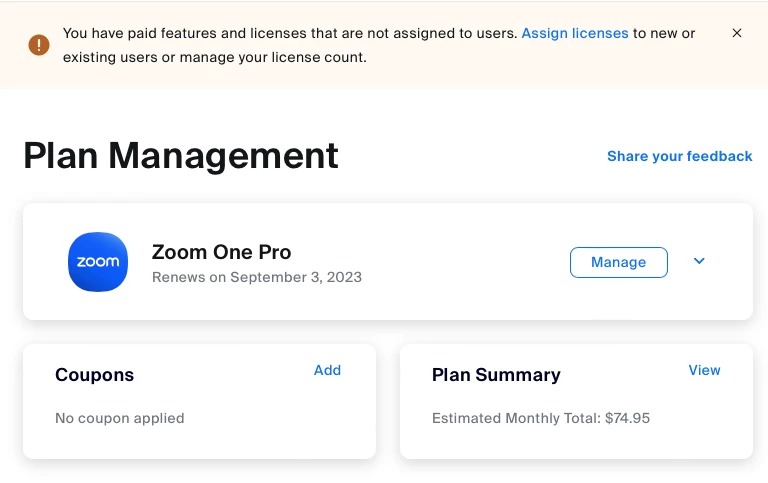Open the Assign licenses link
This screenshot has height=483, width=768.
click(575, 33)
